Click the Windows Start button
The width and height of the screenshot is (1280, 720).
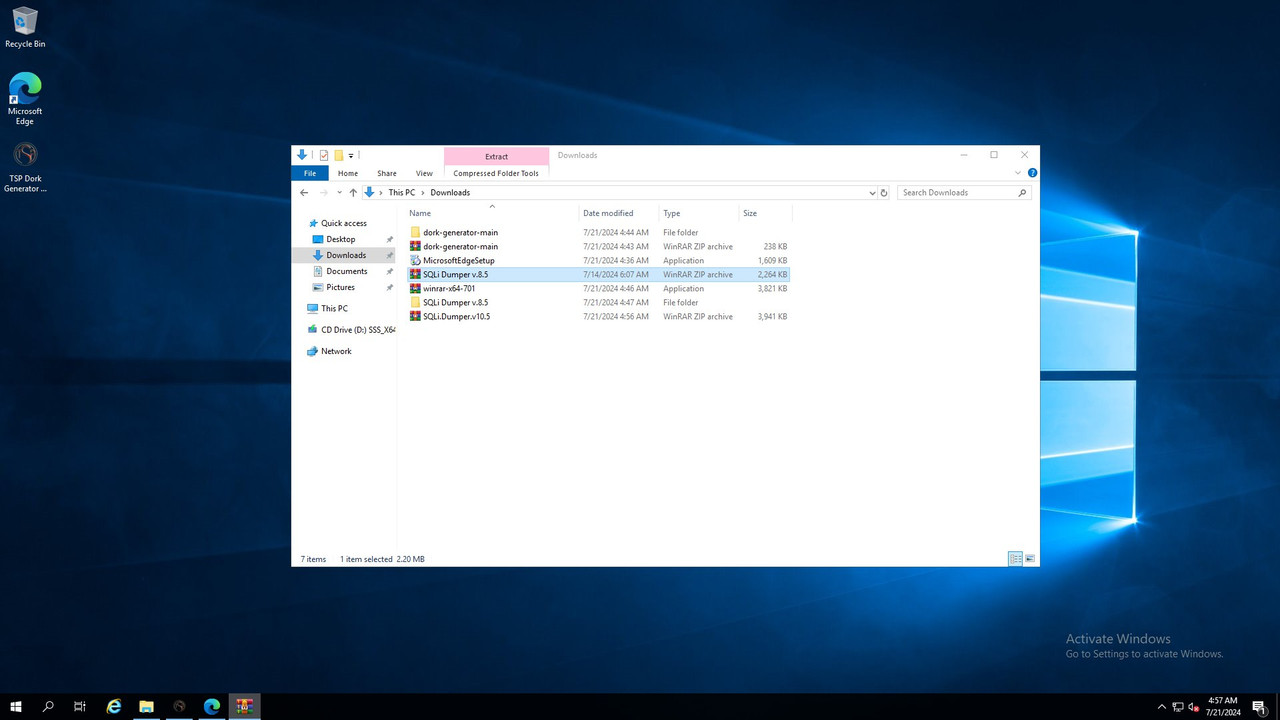click(x=16, y=706)
